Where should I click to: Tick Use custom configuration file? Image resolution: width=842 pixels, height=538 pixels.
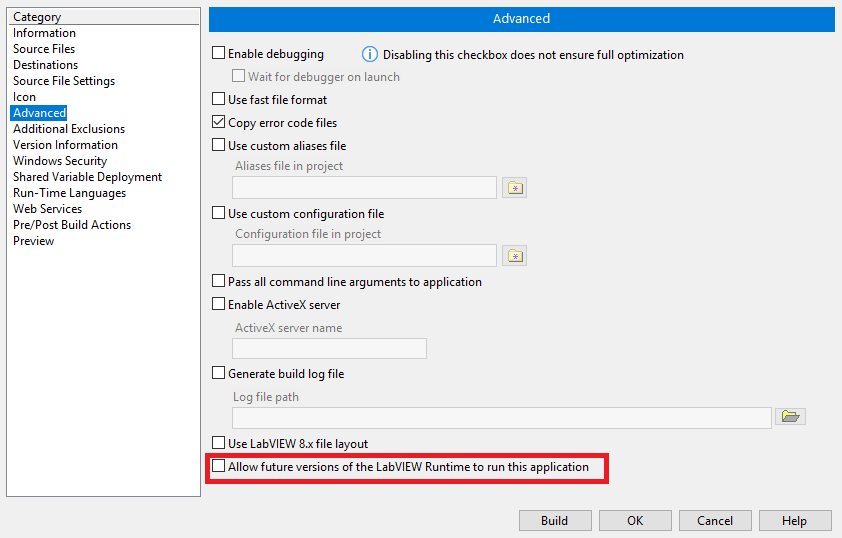[219, 213]
